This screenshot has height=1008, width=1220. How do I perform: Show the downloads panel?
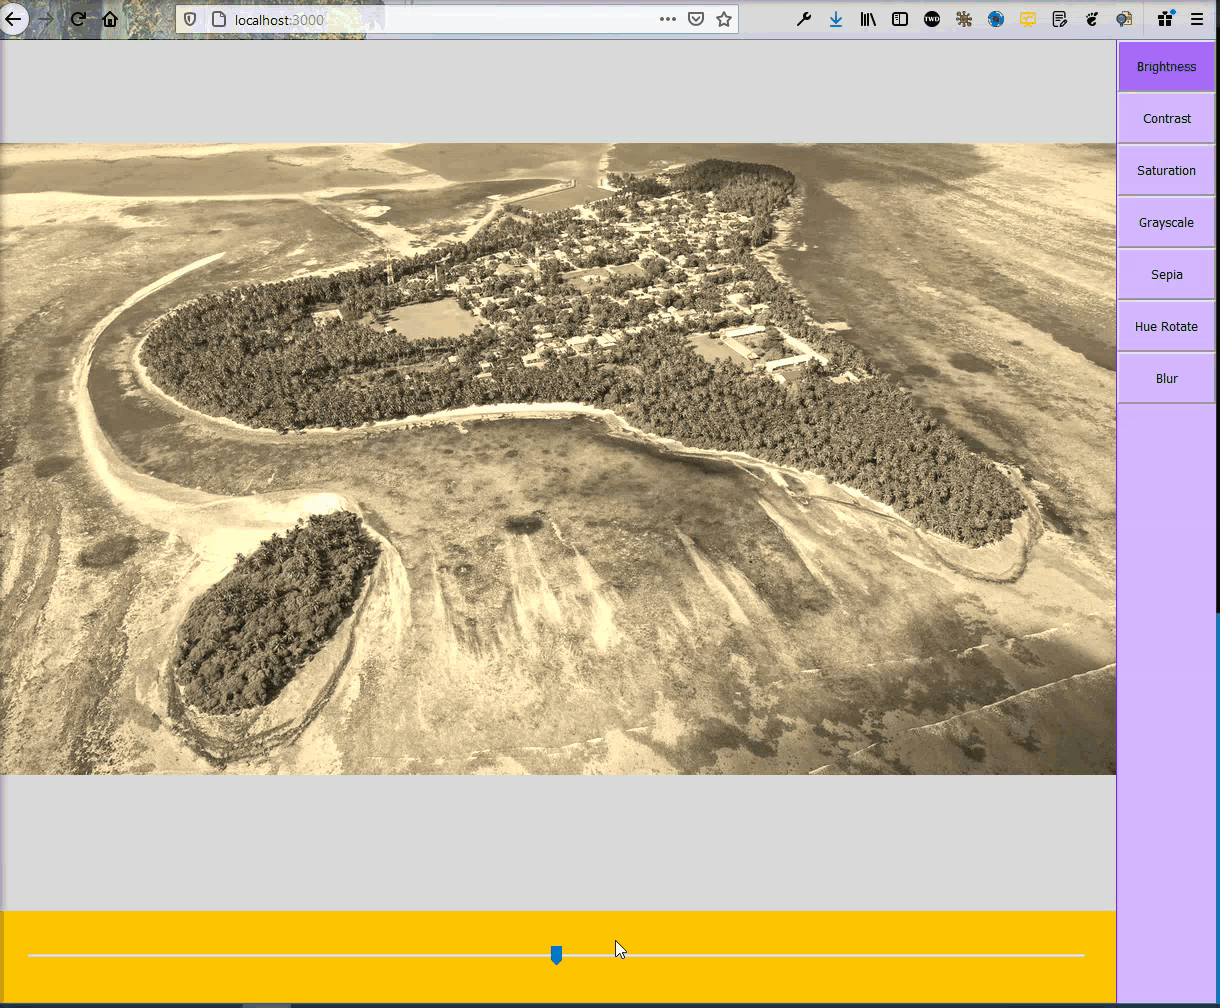pos(836,19)
